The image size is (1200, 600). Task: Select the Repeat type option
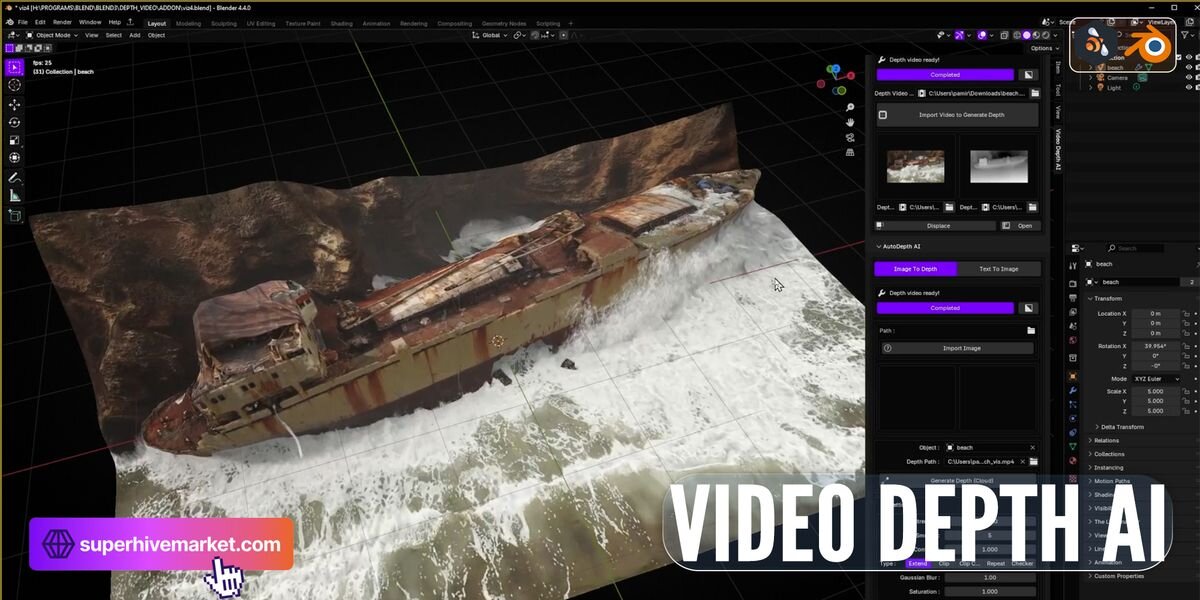[x=995, y=564]
